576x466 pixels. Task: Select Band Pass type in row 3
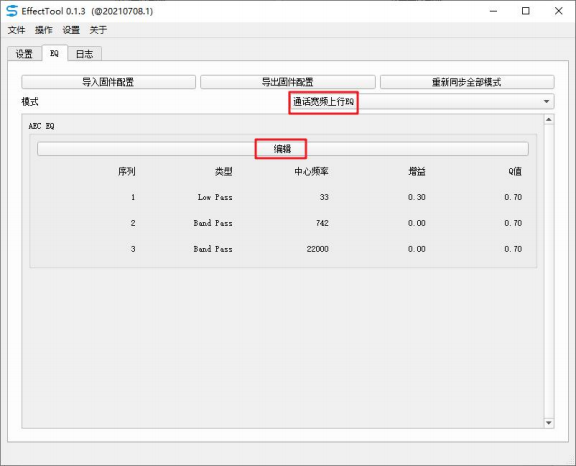(x=213, y=249)
